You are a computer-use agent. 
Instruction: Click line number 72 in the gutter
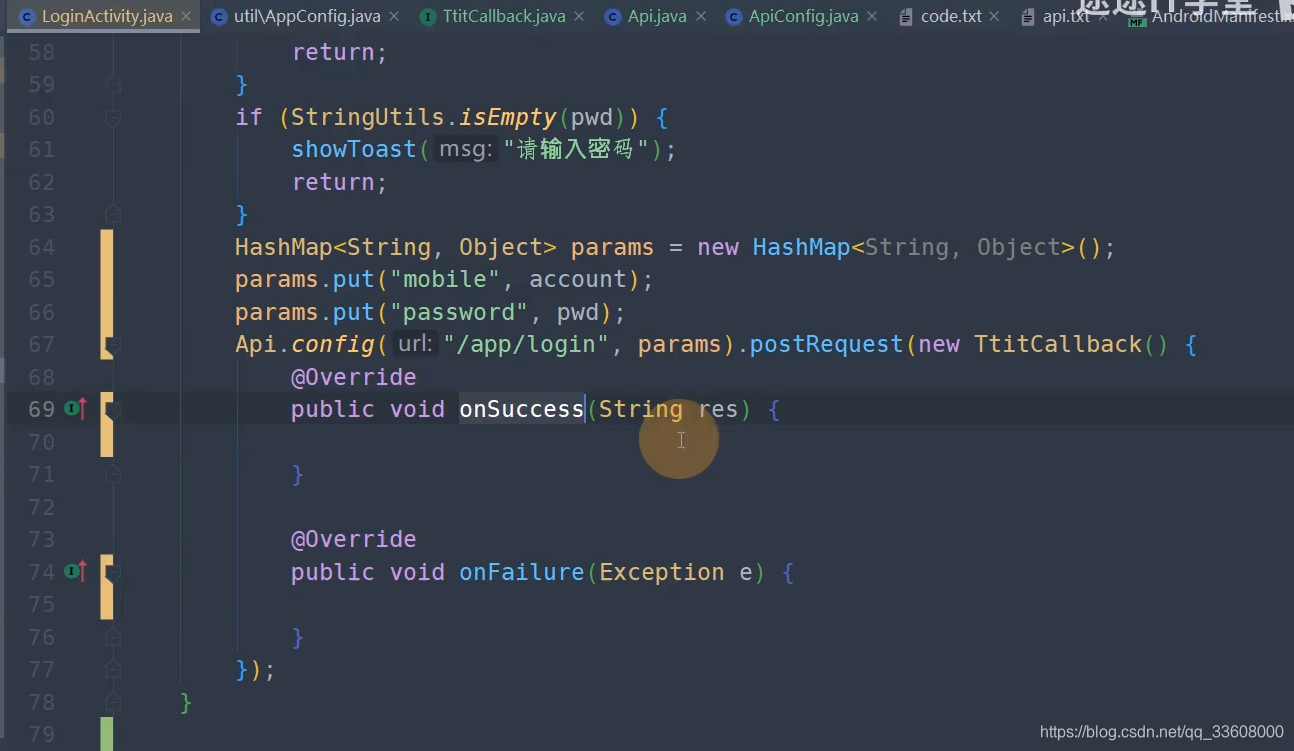pos(42,507)
